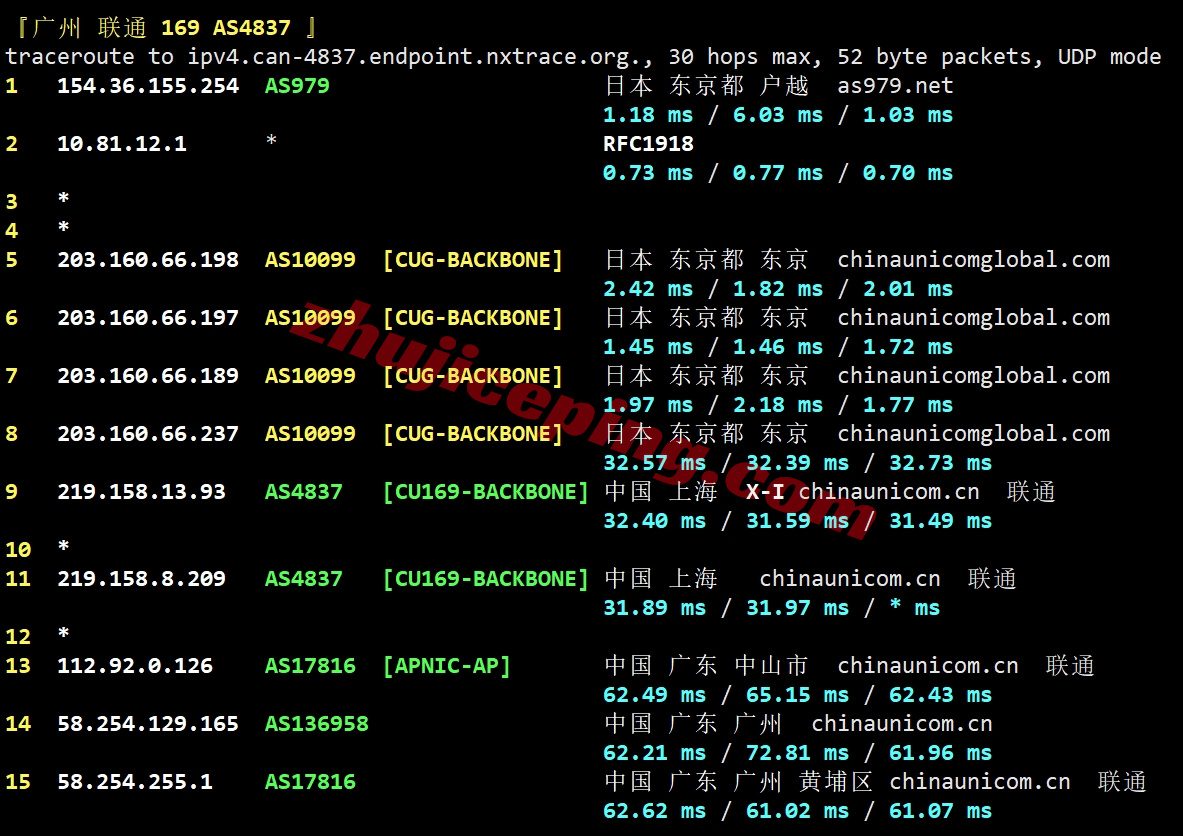Click [CUG-BACKBONE] tag on hop 5
Screen dimensions: 1183x836
pyautogui.click(x=473, y=260)
